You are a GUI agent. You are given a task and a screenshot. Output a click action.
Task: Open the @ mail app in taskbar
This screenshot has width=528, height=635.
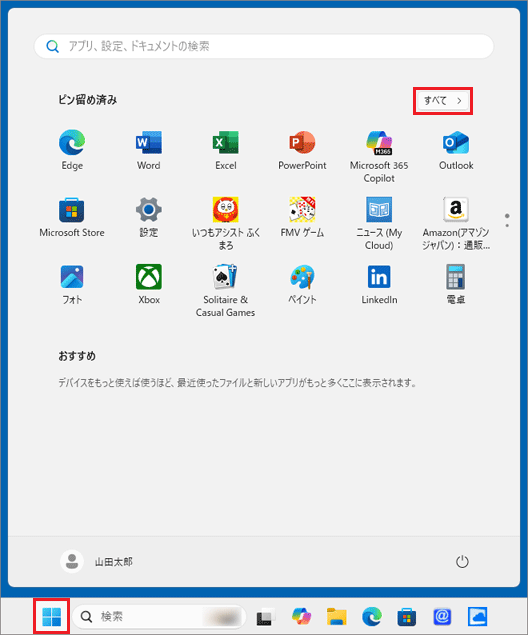coord(442,617)
